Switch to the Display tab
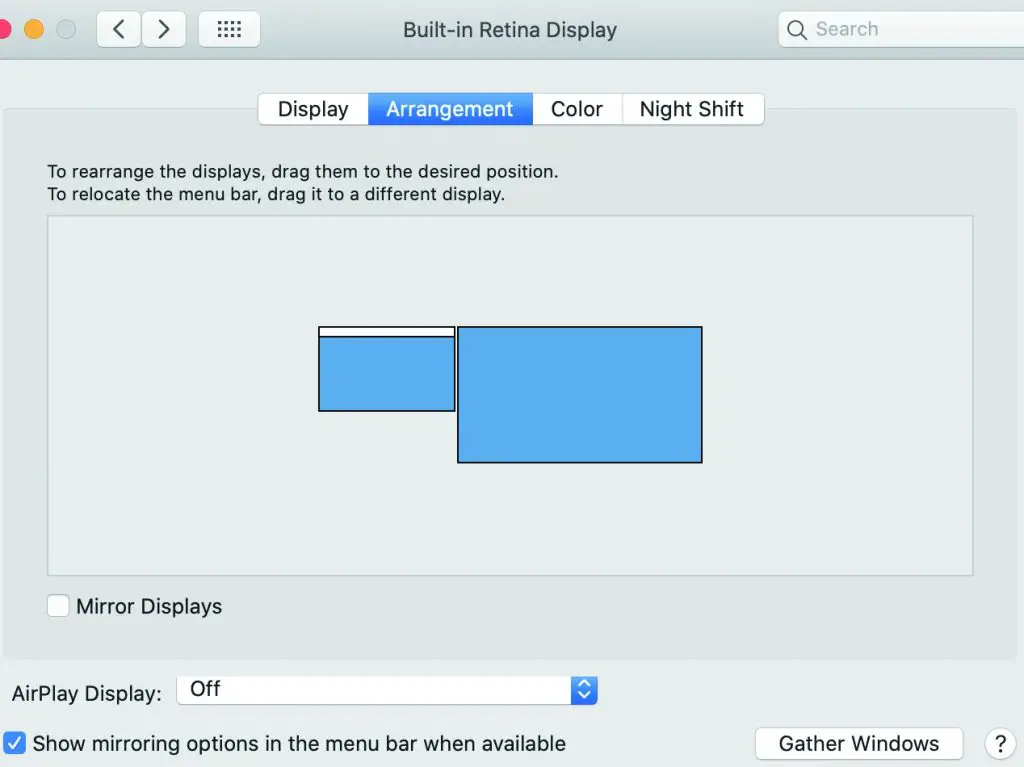 313,109
